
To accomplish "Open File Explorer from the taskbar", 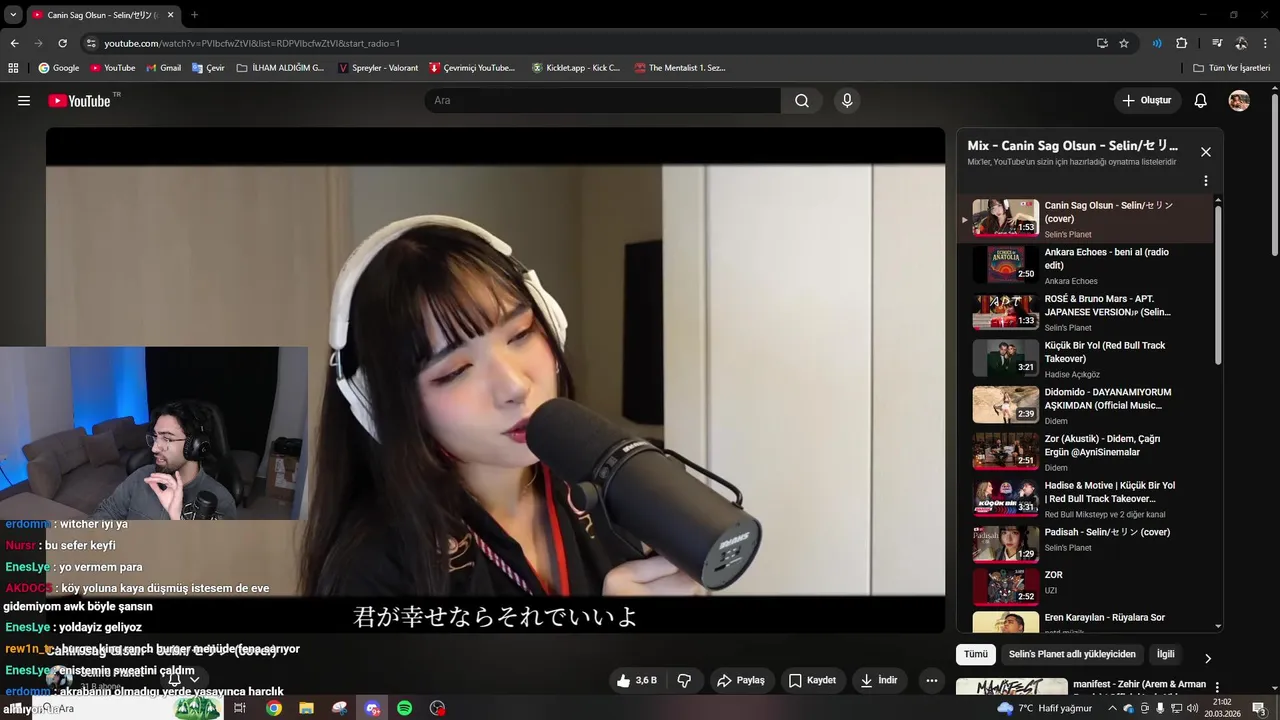I will pos(306,708).
